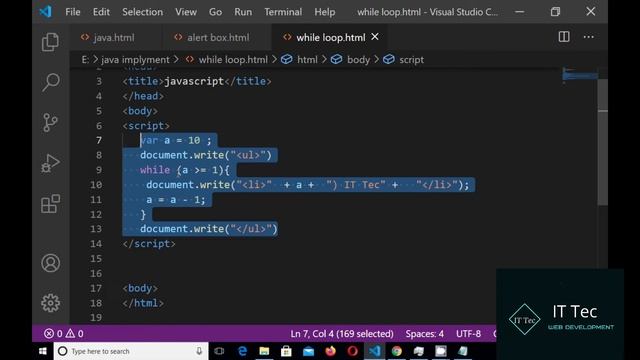Click the Type here to search box
640x360 pixels.
coord(131,351)
